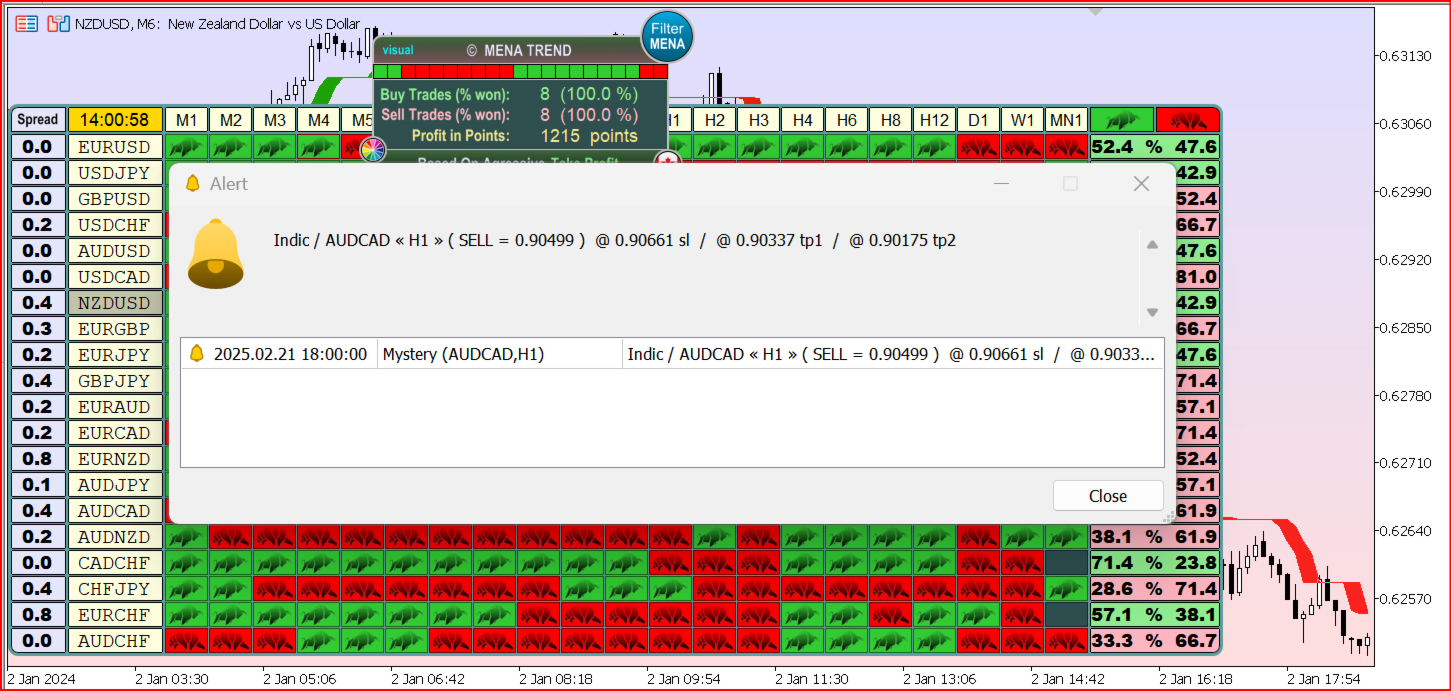Toggle the Filter MENA round button
1451x691 pixels.
[x=667, y=37]
